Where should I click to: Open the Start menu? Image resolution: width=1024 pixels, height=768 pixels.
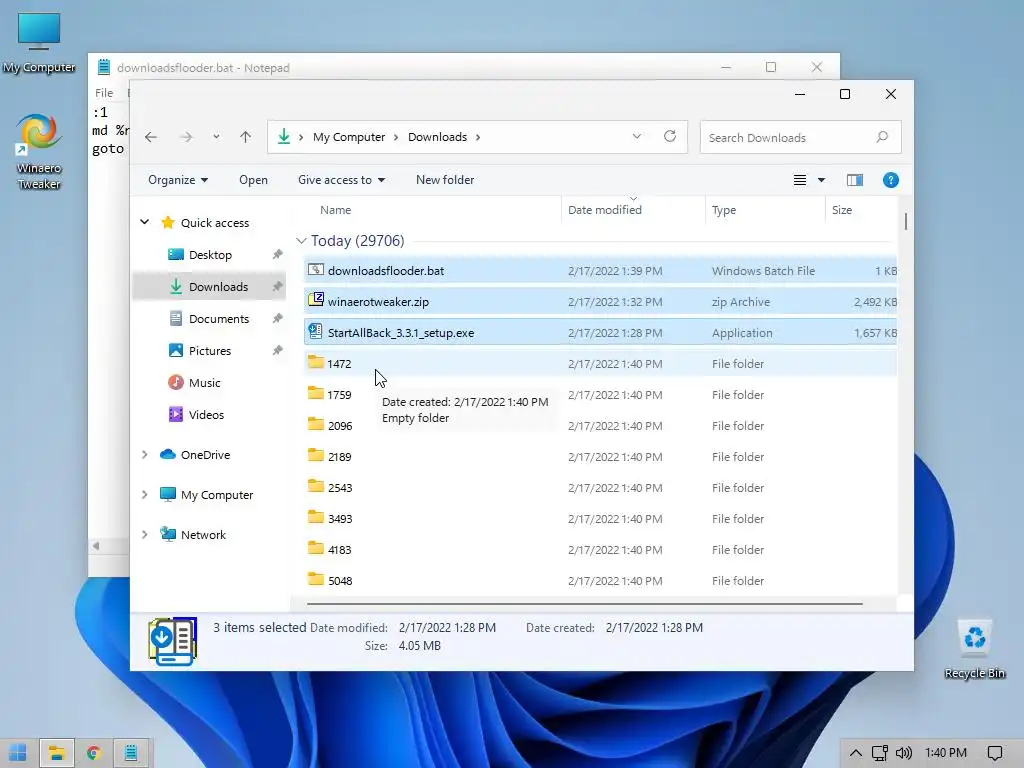(x=18, y=752)
